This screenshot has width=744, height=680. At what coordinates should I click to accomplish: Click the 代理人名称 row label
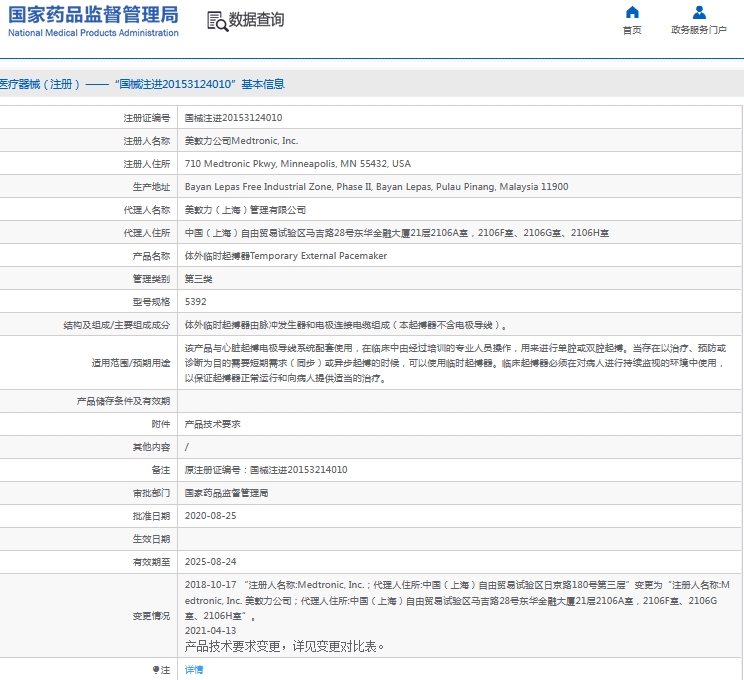click(147, 210)
